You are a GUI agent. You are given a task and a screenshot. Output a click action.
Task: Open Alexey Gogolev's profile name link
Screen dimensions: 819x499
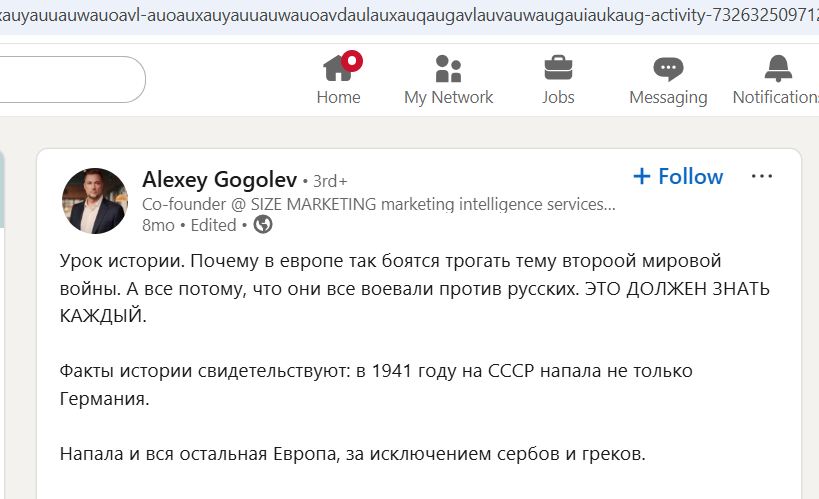click(219, 180)
